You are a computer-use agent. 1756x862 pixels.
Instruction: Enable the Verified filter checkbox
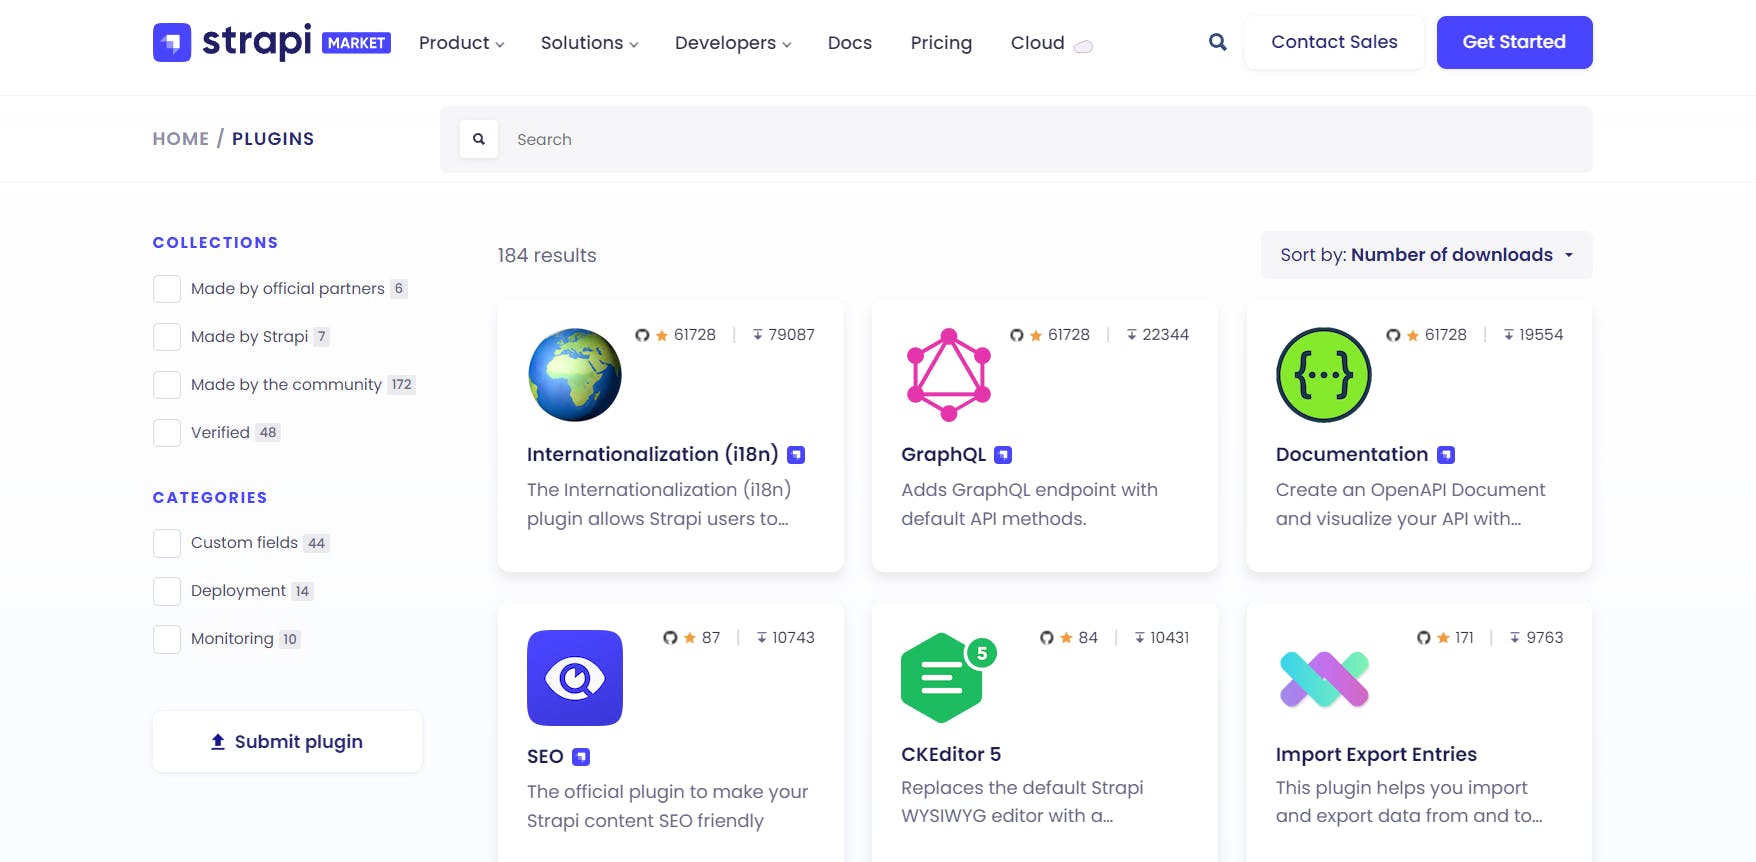167,433
